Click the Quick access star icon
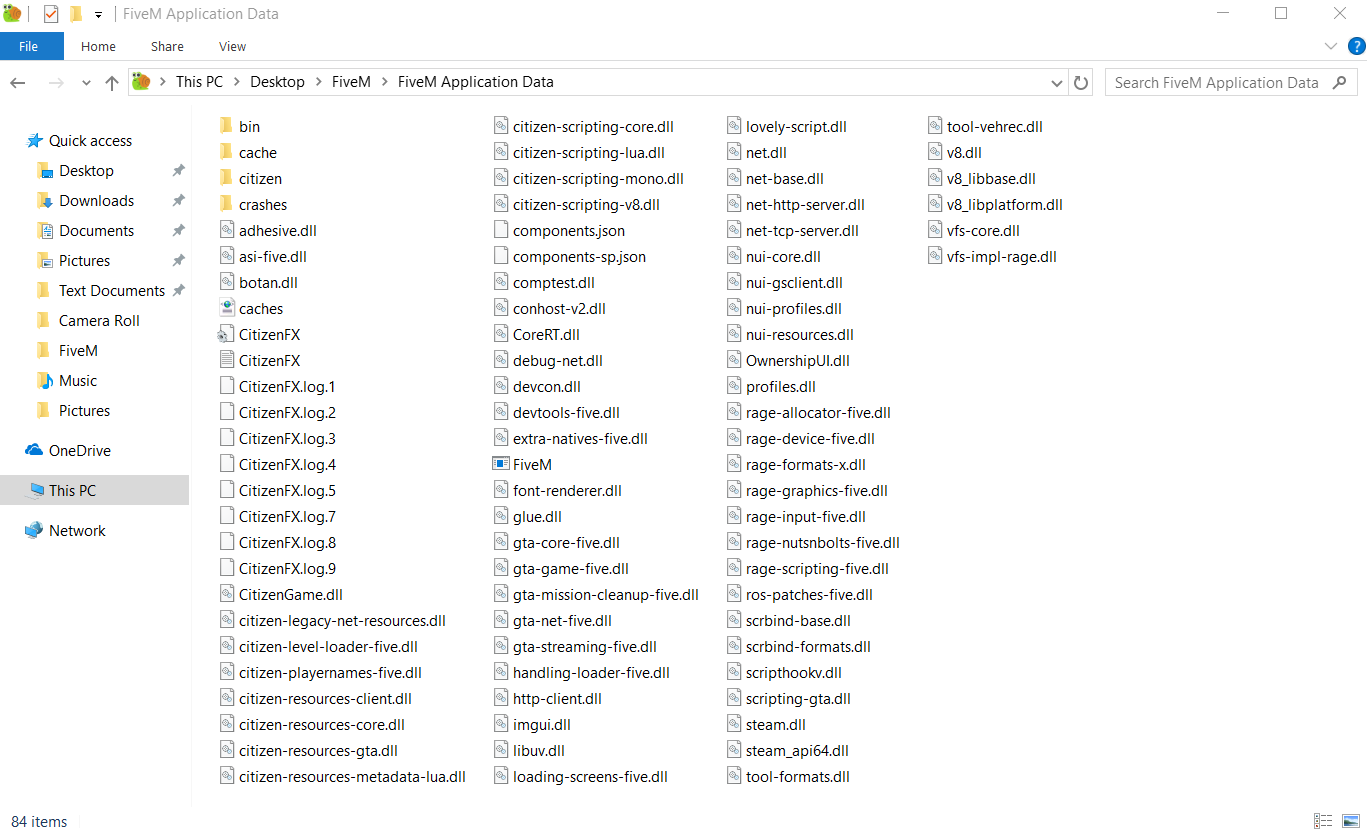 pyautogui.click(x=34, y=140)
